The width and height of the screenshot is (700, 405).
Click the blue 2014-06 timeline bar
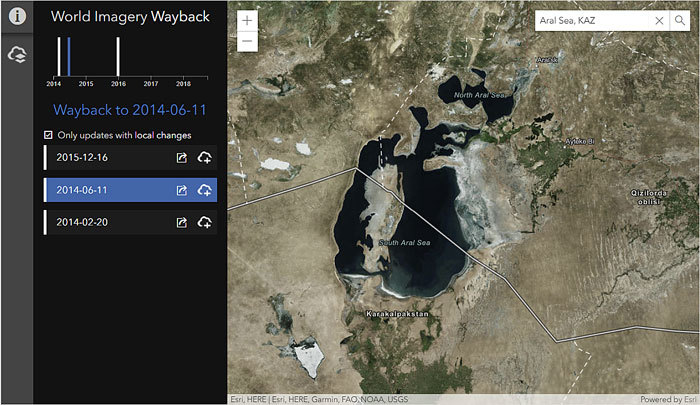(69, 57)
